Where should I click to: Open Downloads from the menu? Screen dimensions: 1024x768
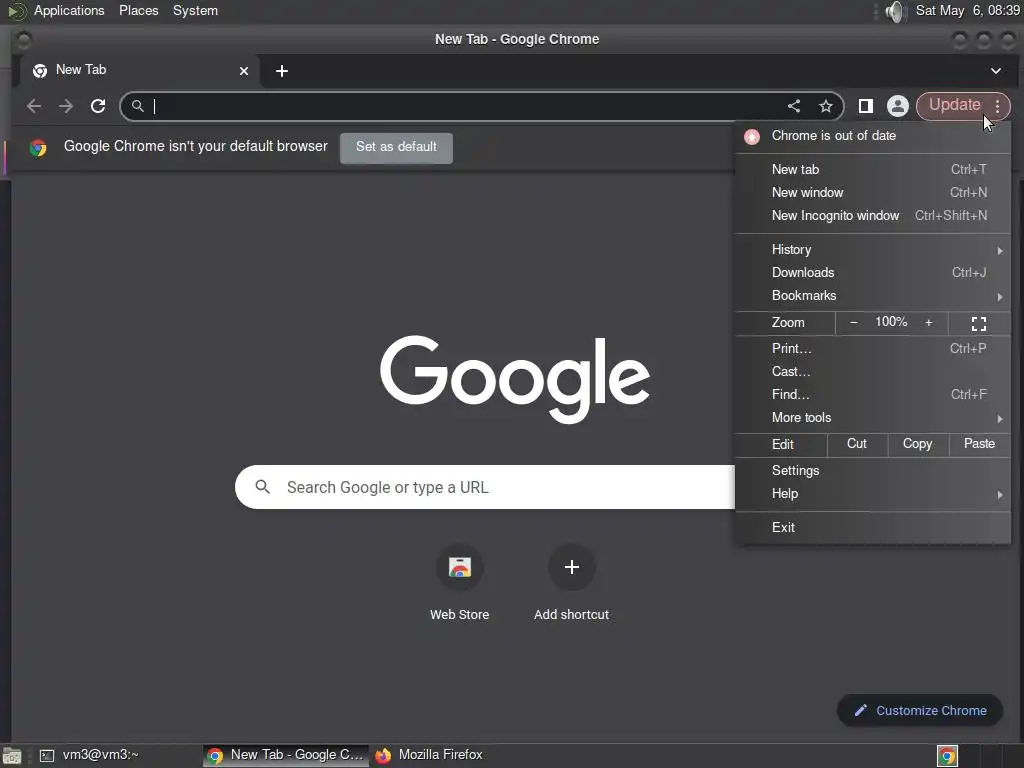[872, 272]
